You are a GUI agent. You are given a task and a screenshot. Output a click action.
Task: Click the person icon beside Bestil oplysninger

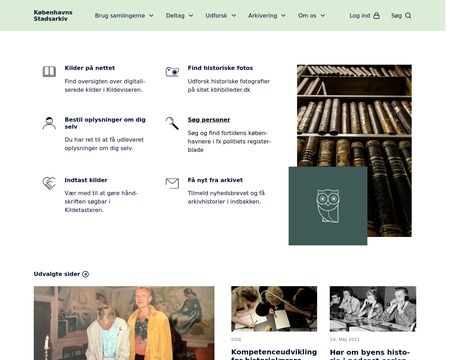pyautogui.click(x=49, y=123)
